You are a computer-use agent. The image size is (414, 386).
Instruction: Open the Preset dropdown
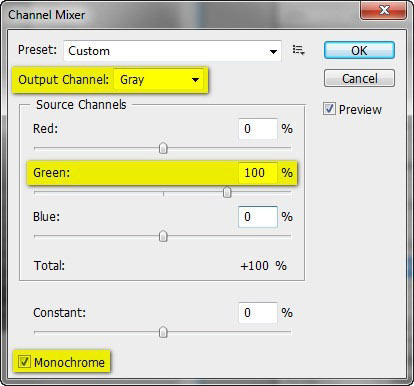click(x=172, y=51)
